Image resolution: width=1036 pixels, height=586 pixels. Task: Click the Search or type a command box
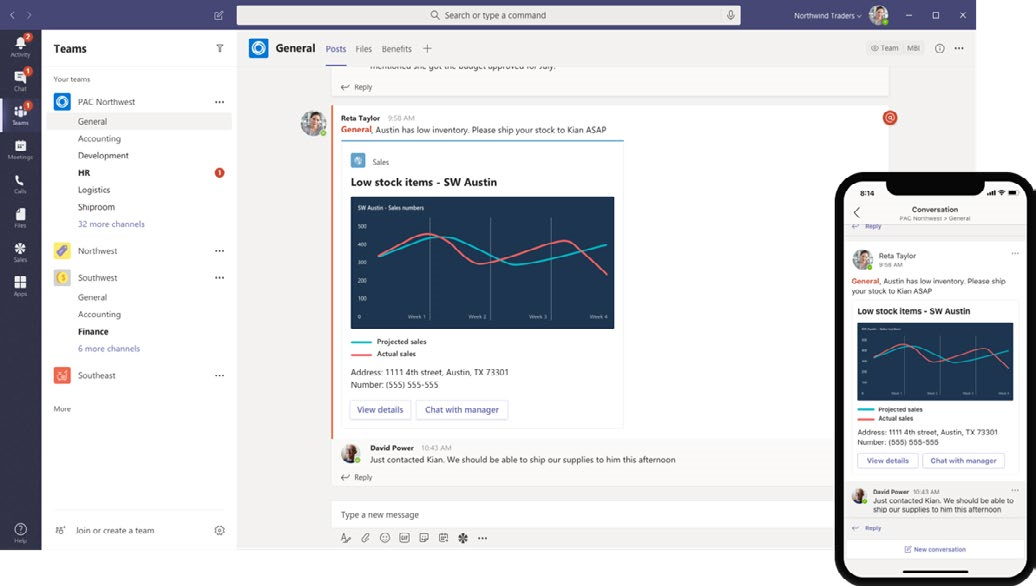point(488,15)
